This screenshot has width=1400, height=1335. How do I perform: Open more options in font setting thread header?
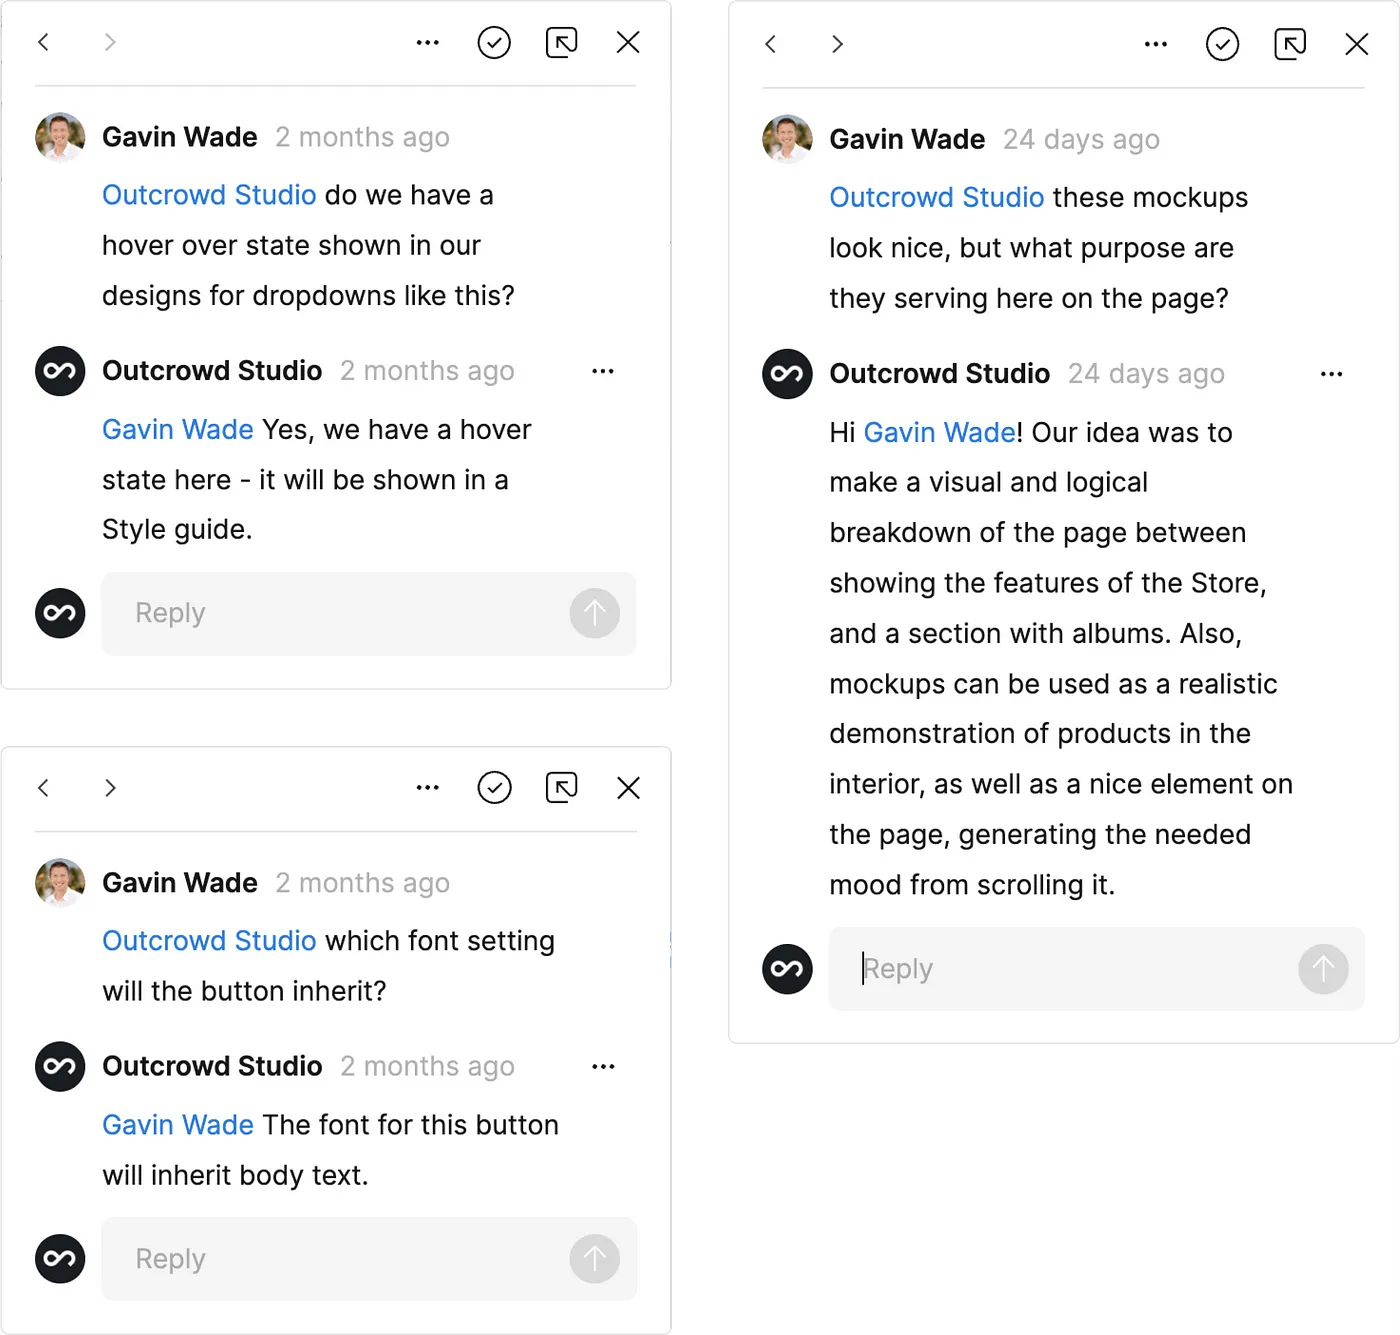pyautogui.click(x=427, y=788)
